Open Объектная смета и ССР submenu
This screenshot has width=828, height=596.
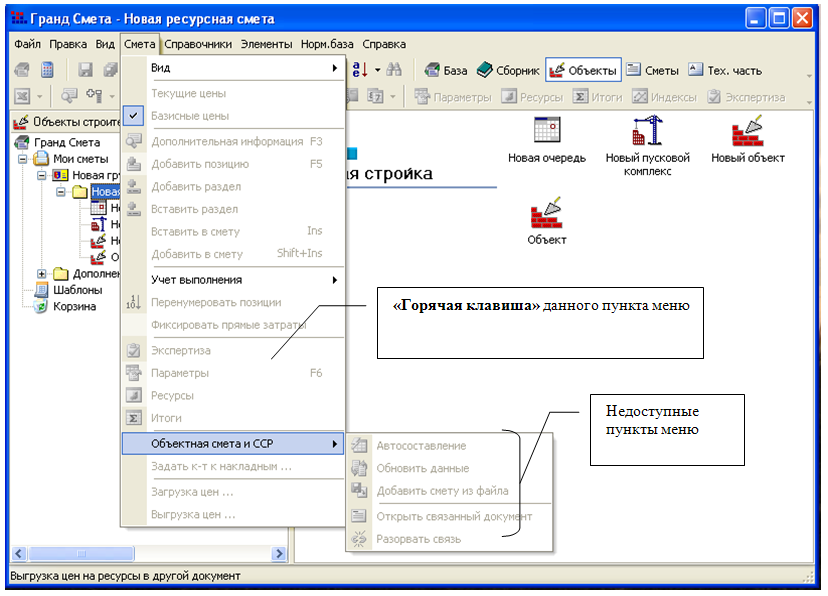(x=233, y=443)
